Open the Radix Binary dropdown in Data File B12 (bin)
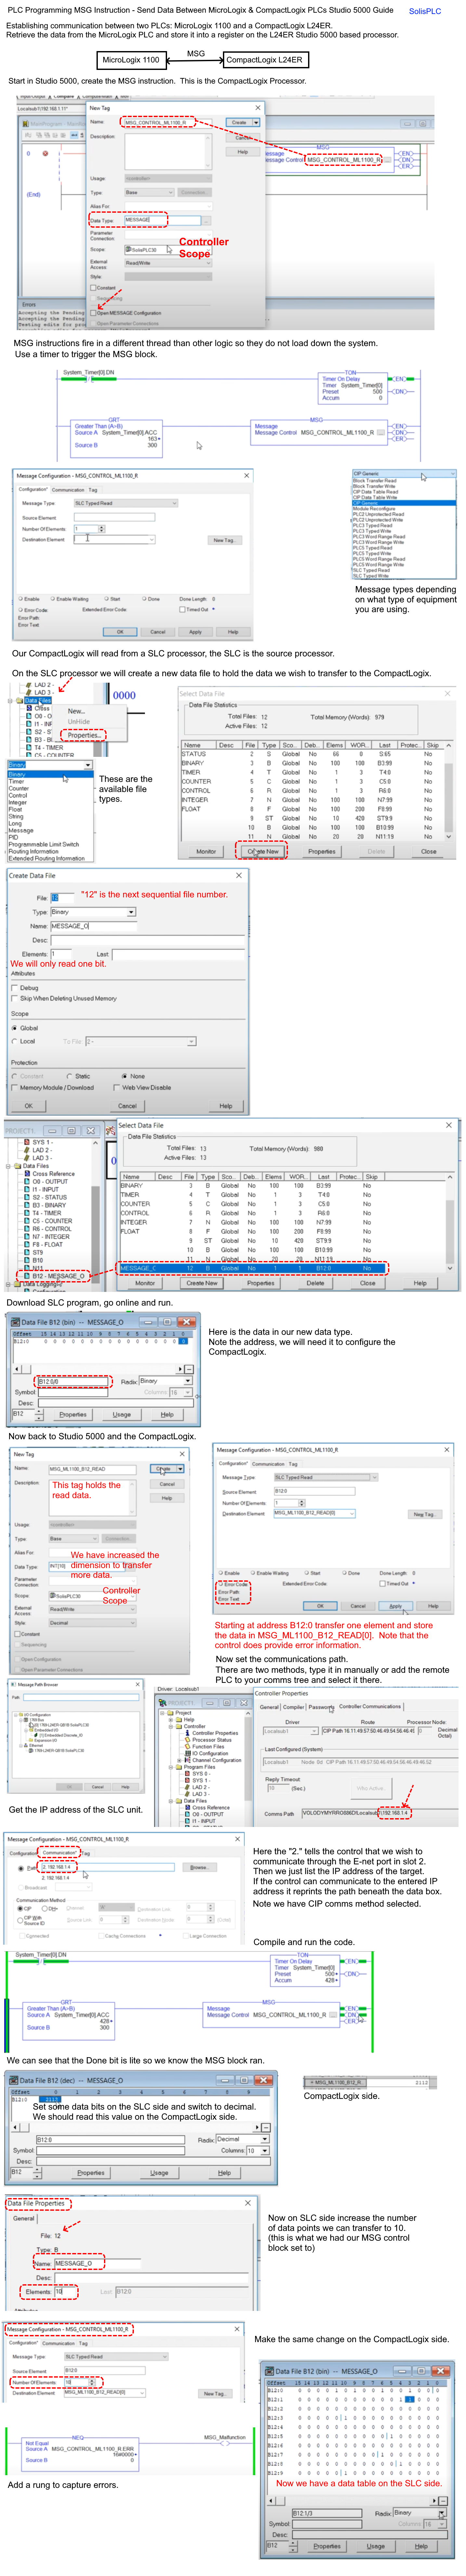Viewport: 466px width, 2576px height. [187, 1381]
